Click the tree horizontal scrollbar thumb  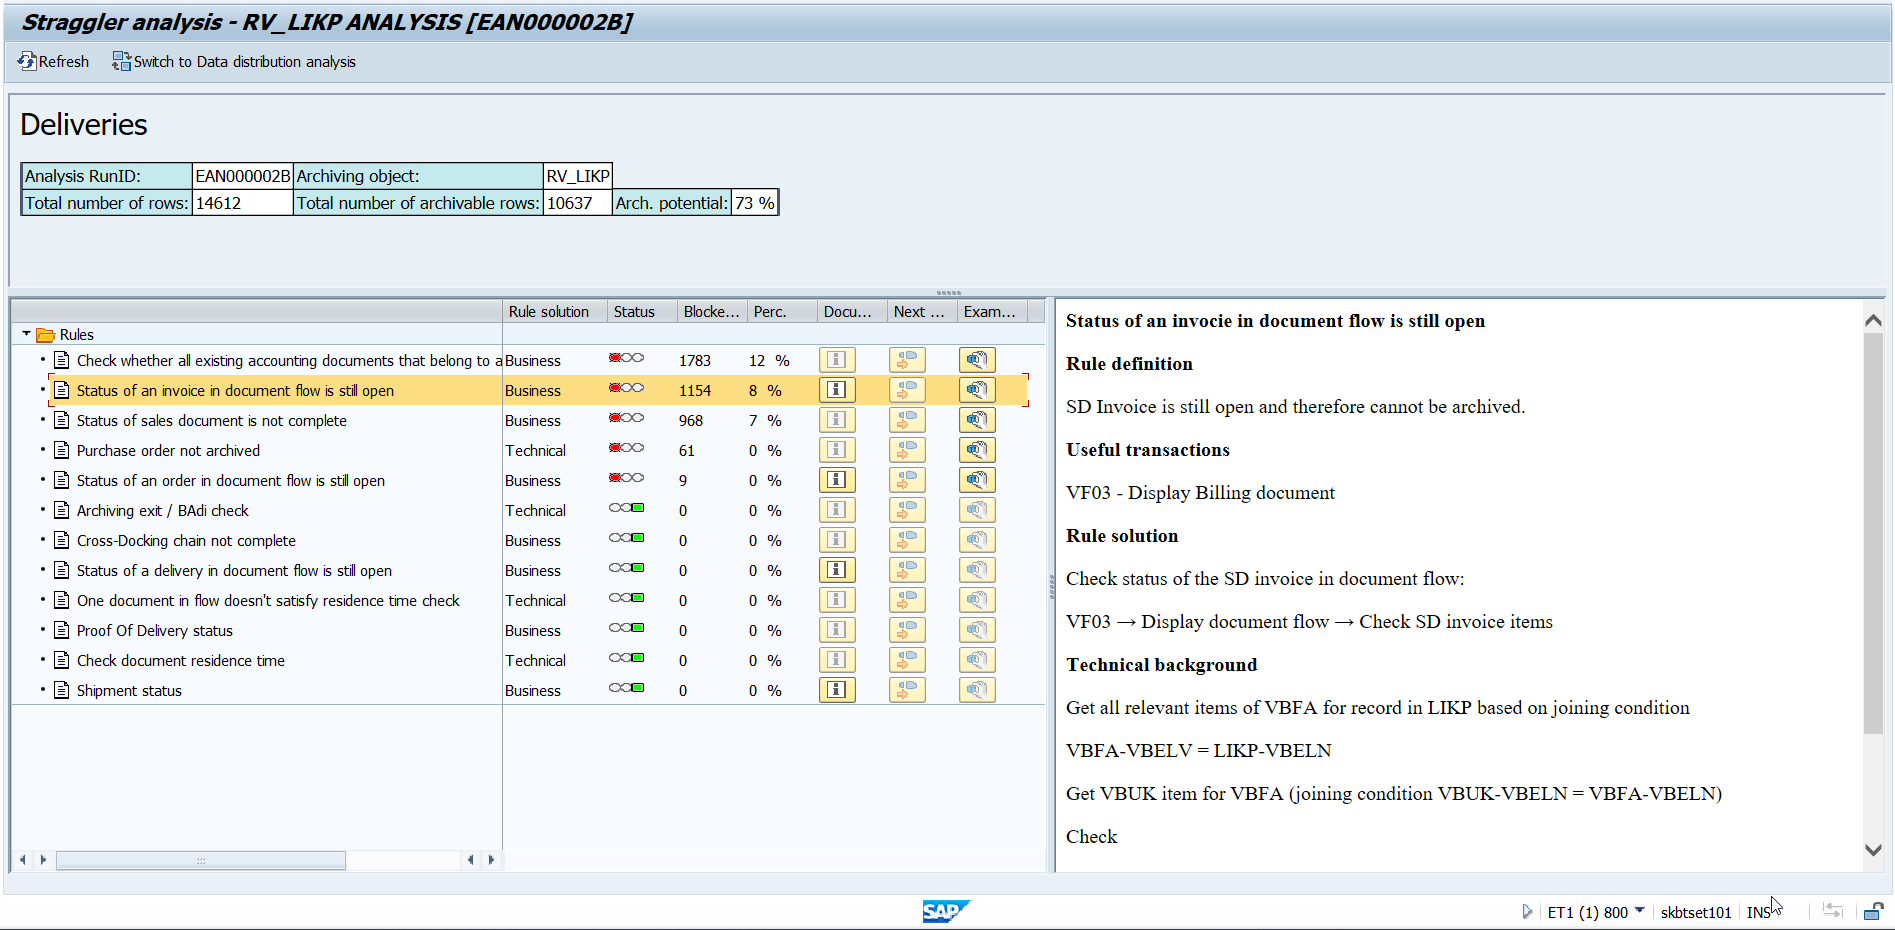pos(201,860)
